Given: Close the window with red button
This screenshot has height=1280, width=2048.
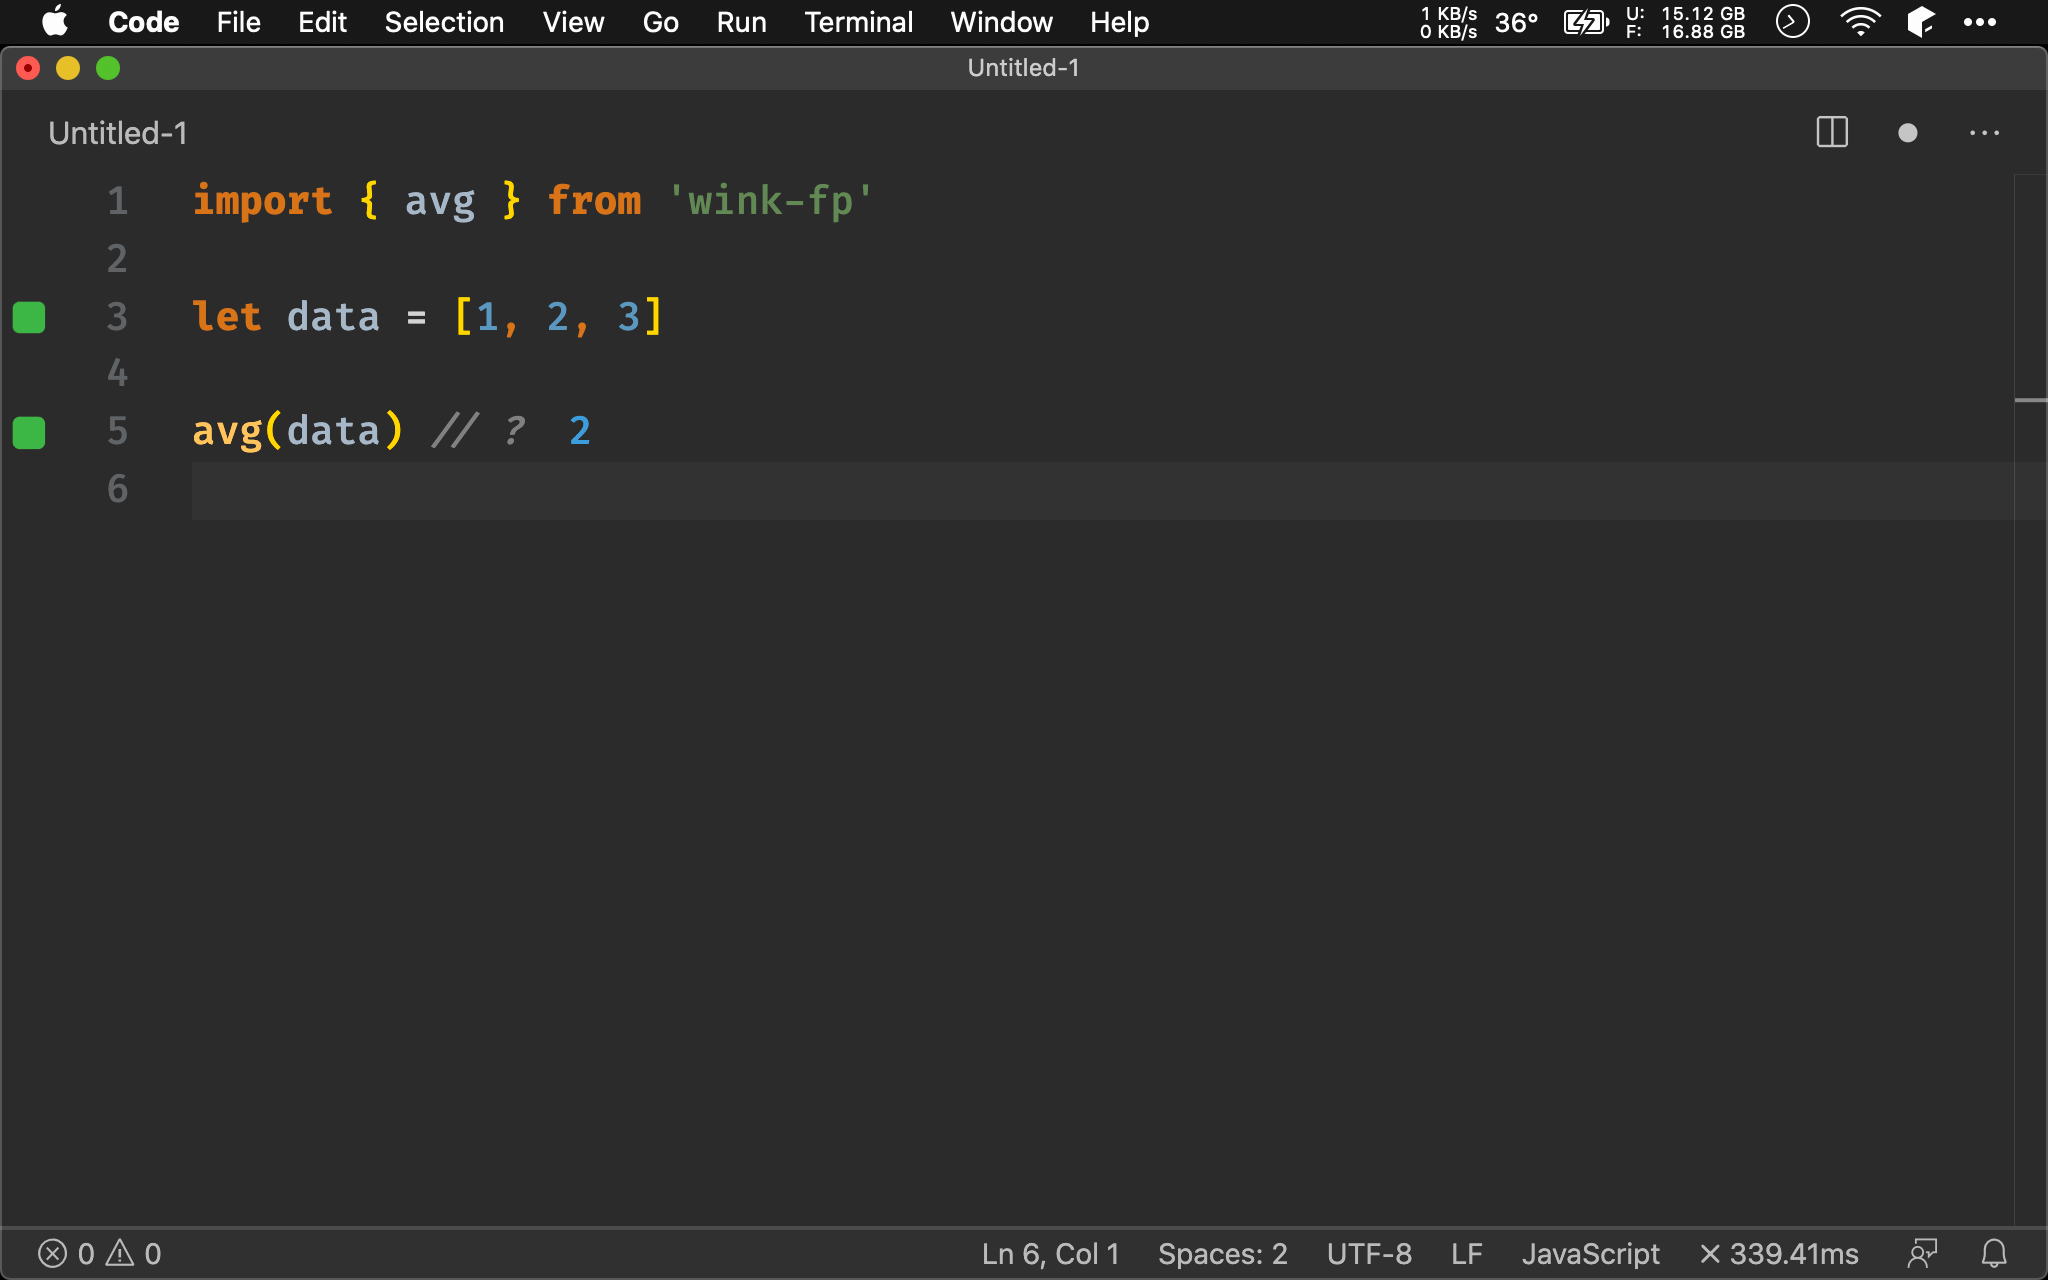Looking at the screenshot, I should pyautogui.click(x=28, y=68).
